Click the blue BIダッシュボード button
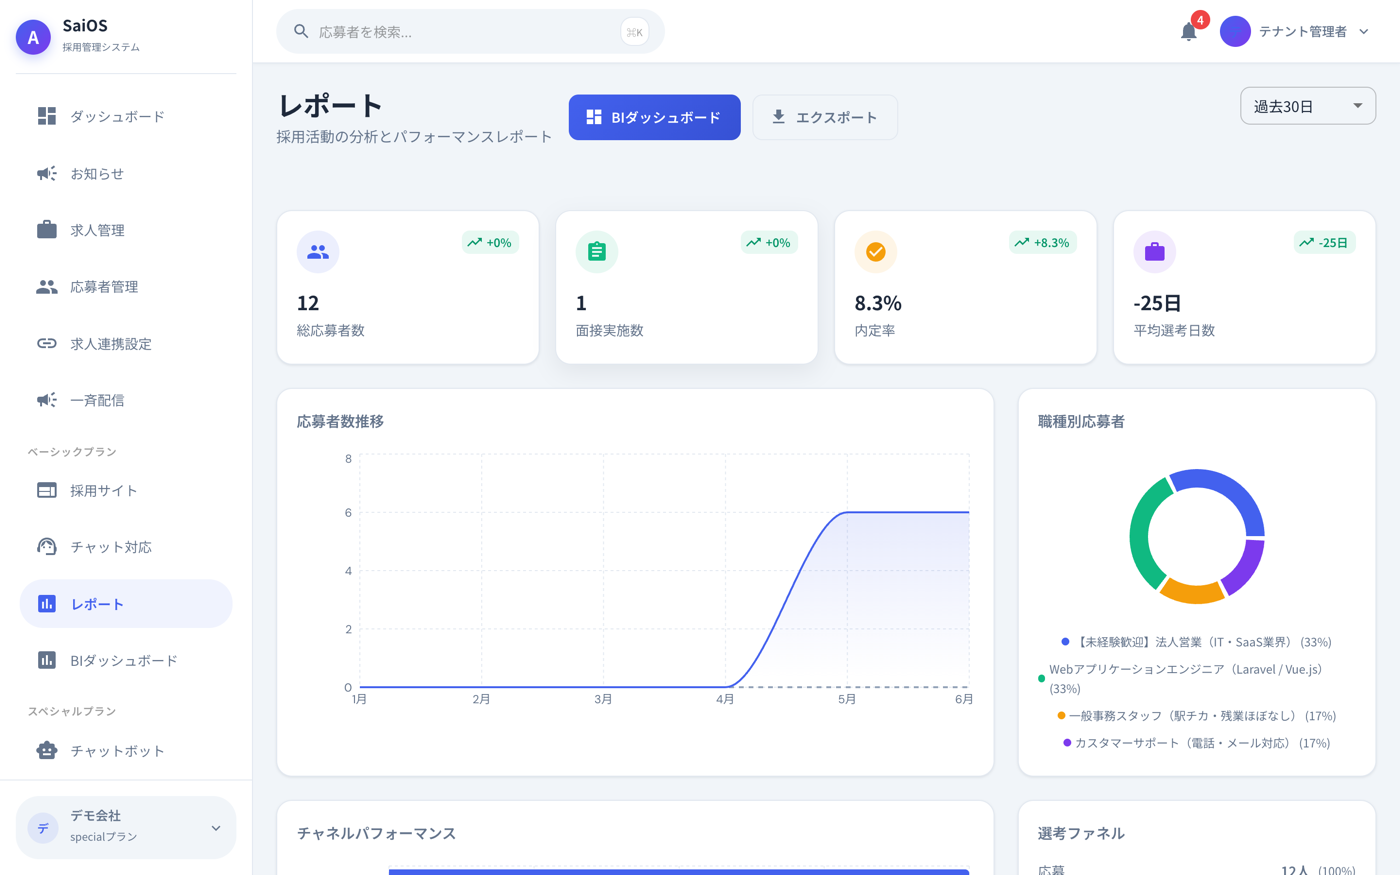Viewport: 1400px width, 875px height. [x=655, y=117]
